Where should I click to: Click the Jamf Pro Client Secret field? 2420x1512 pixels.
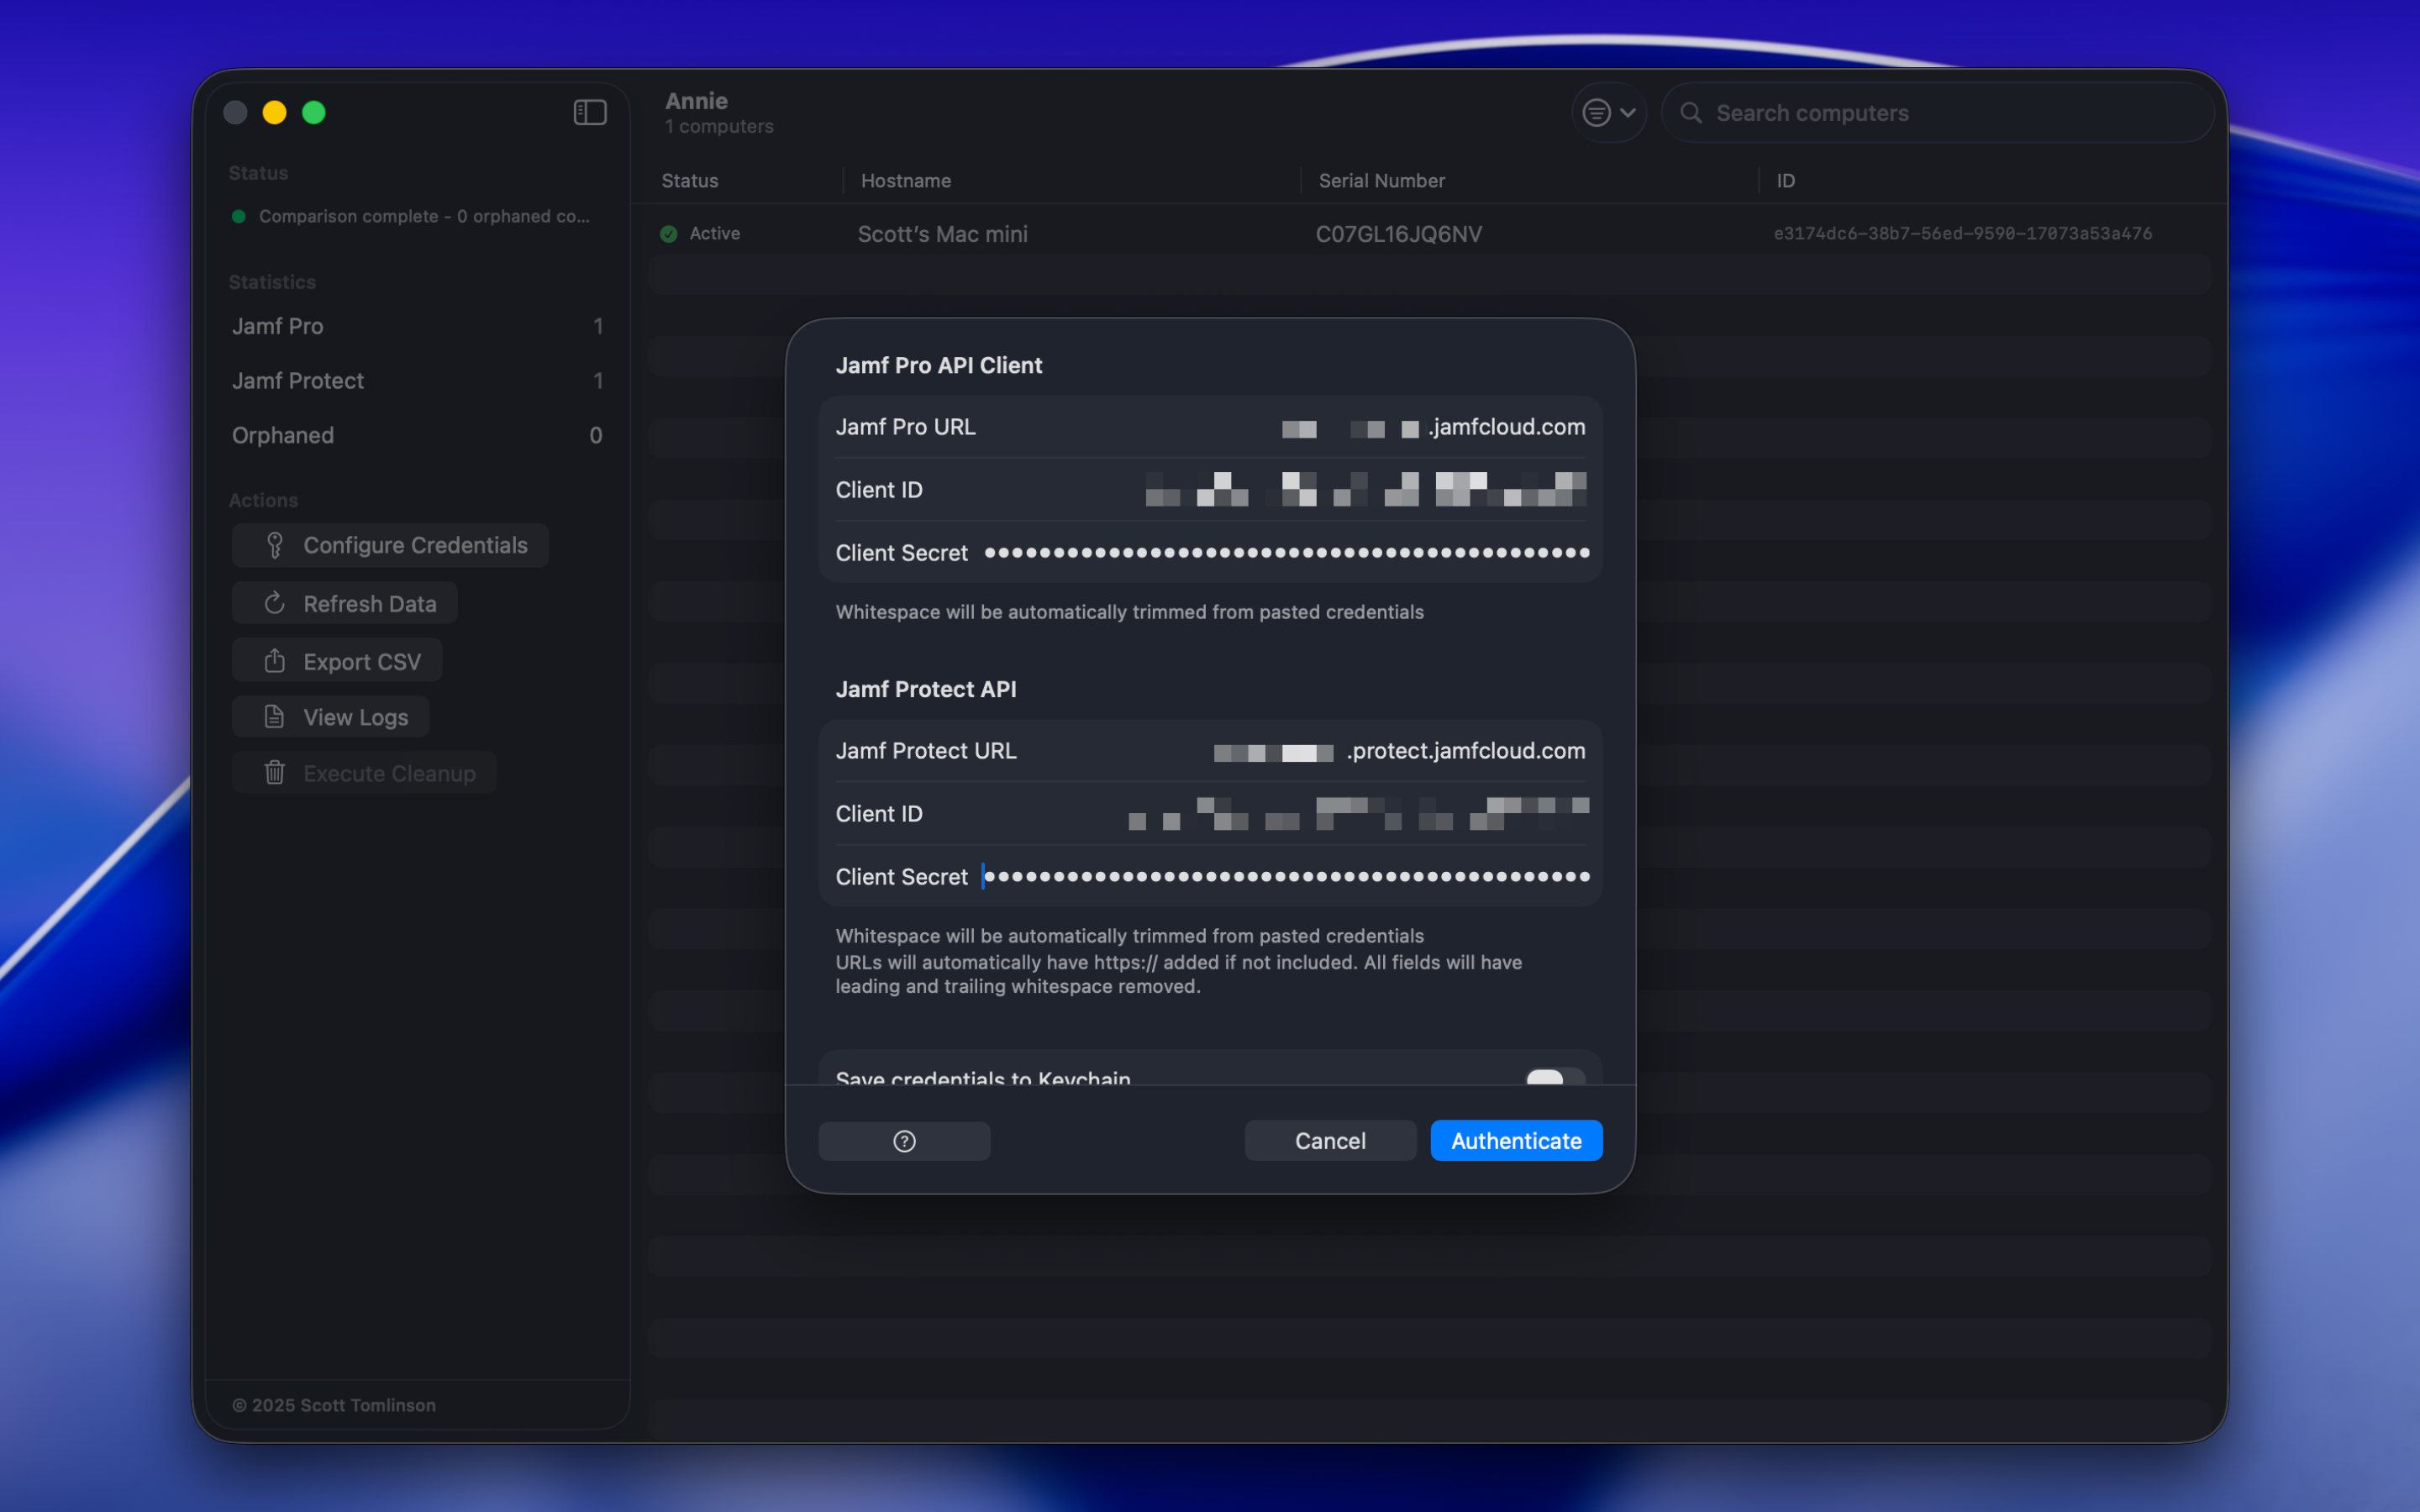(1286, 553)
